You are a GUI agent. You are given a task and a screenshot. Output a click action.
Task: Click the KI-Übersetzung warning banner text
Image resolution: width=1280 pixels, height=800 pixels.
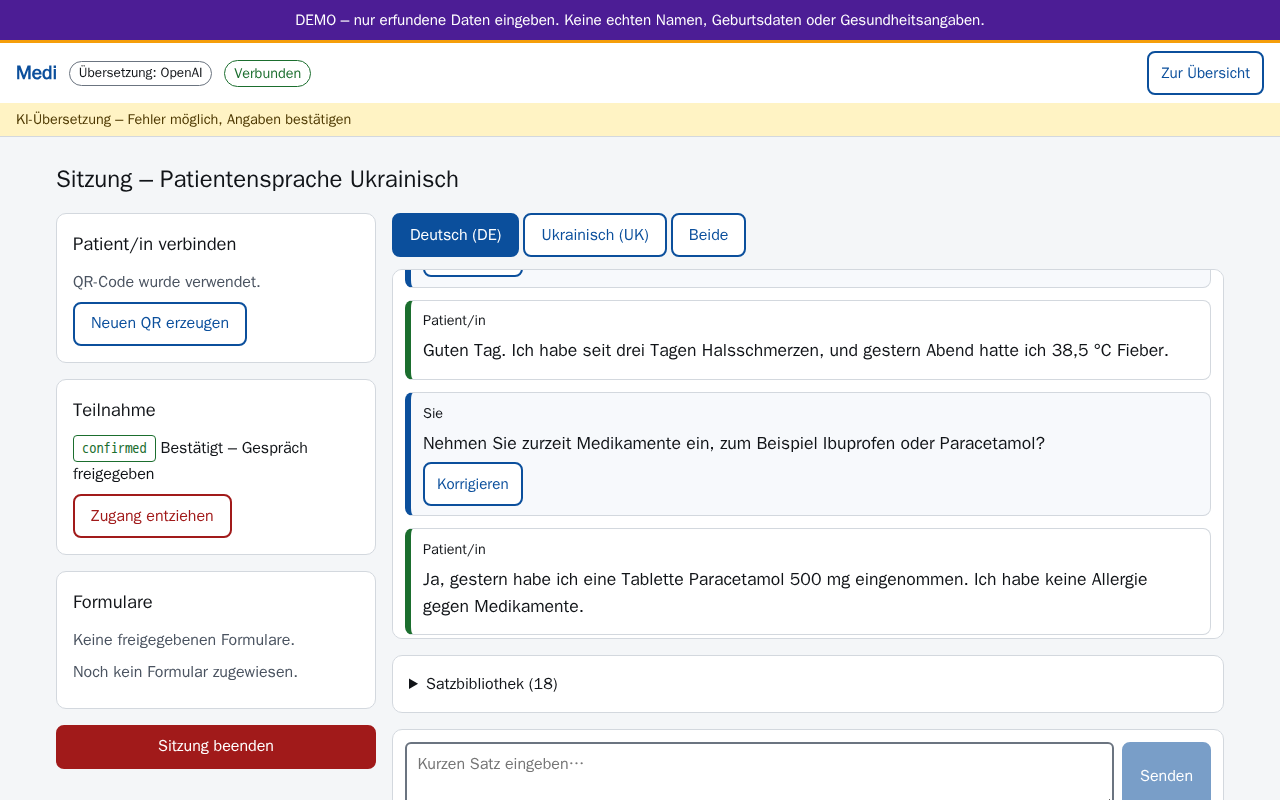click(183, 120)
